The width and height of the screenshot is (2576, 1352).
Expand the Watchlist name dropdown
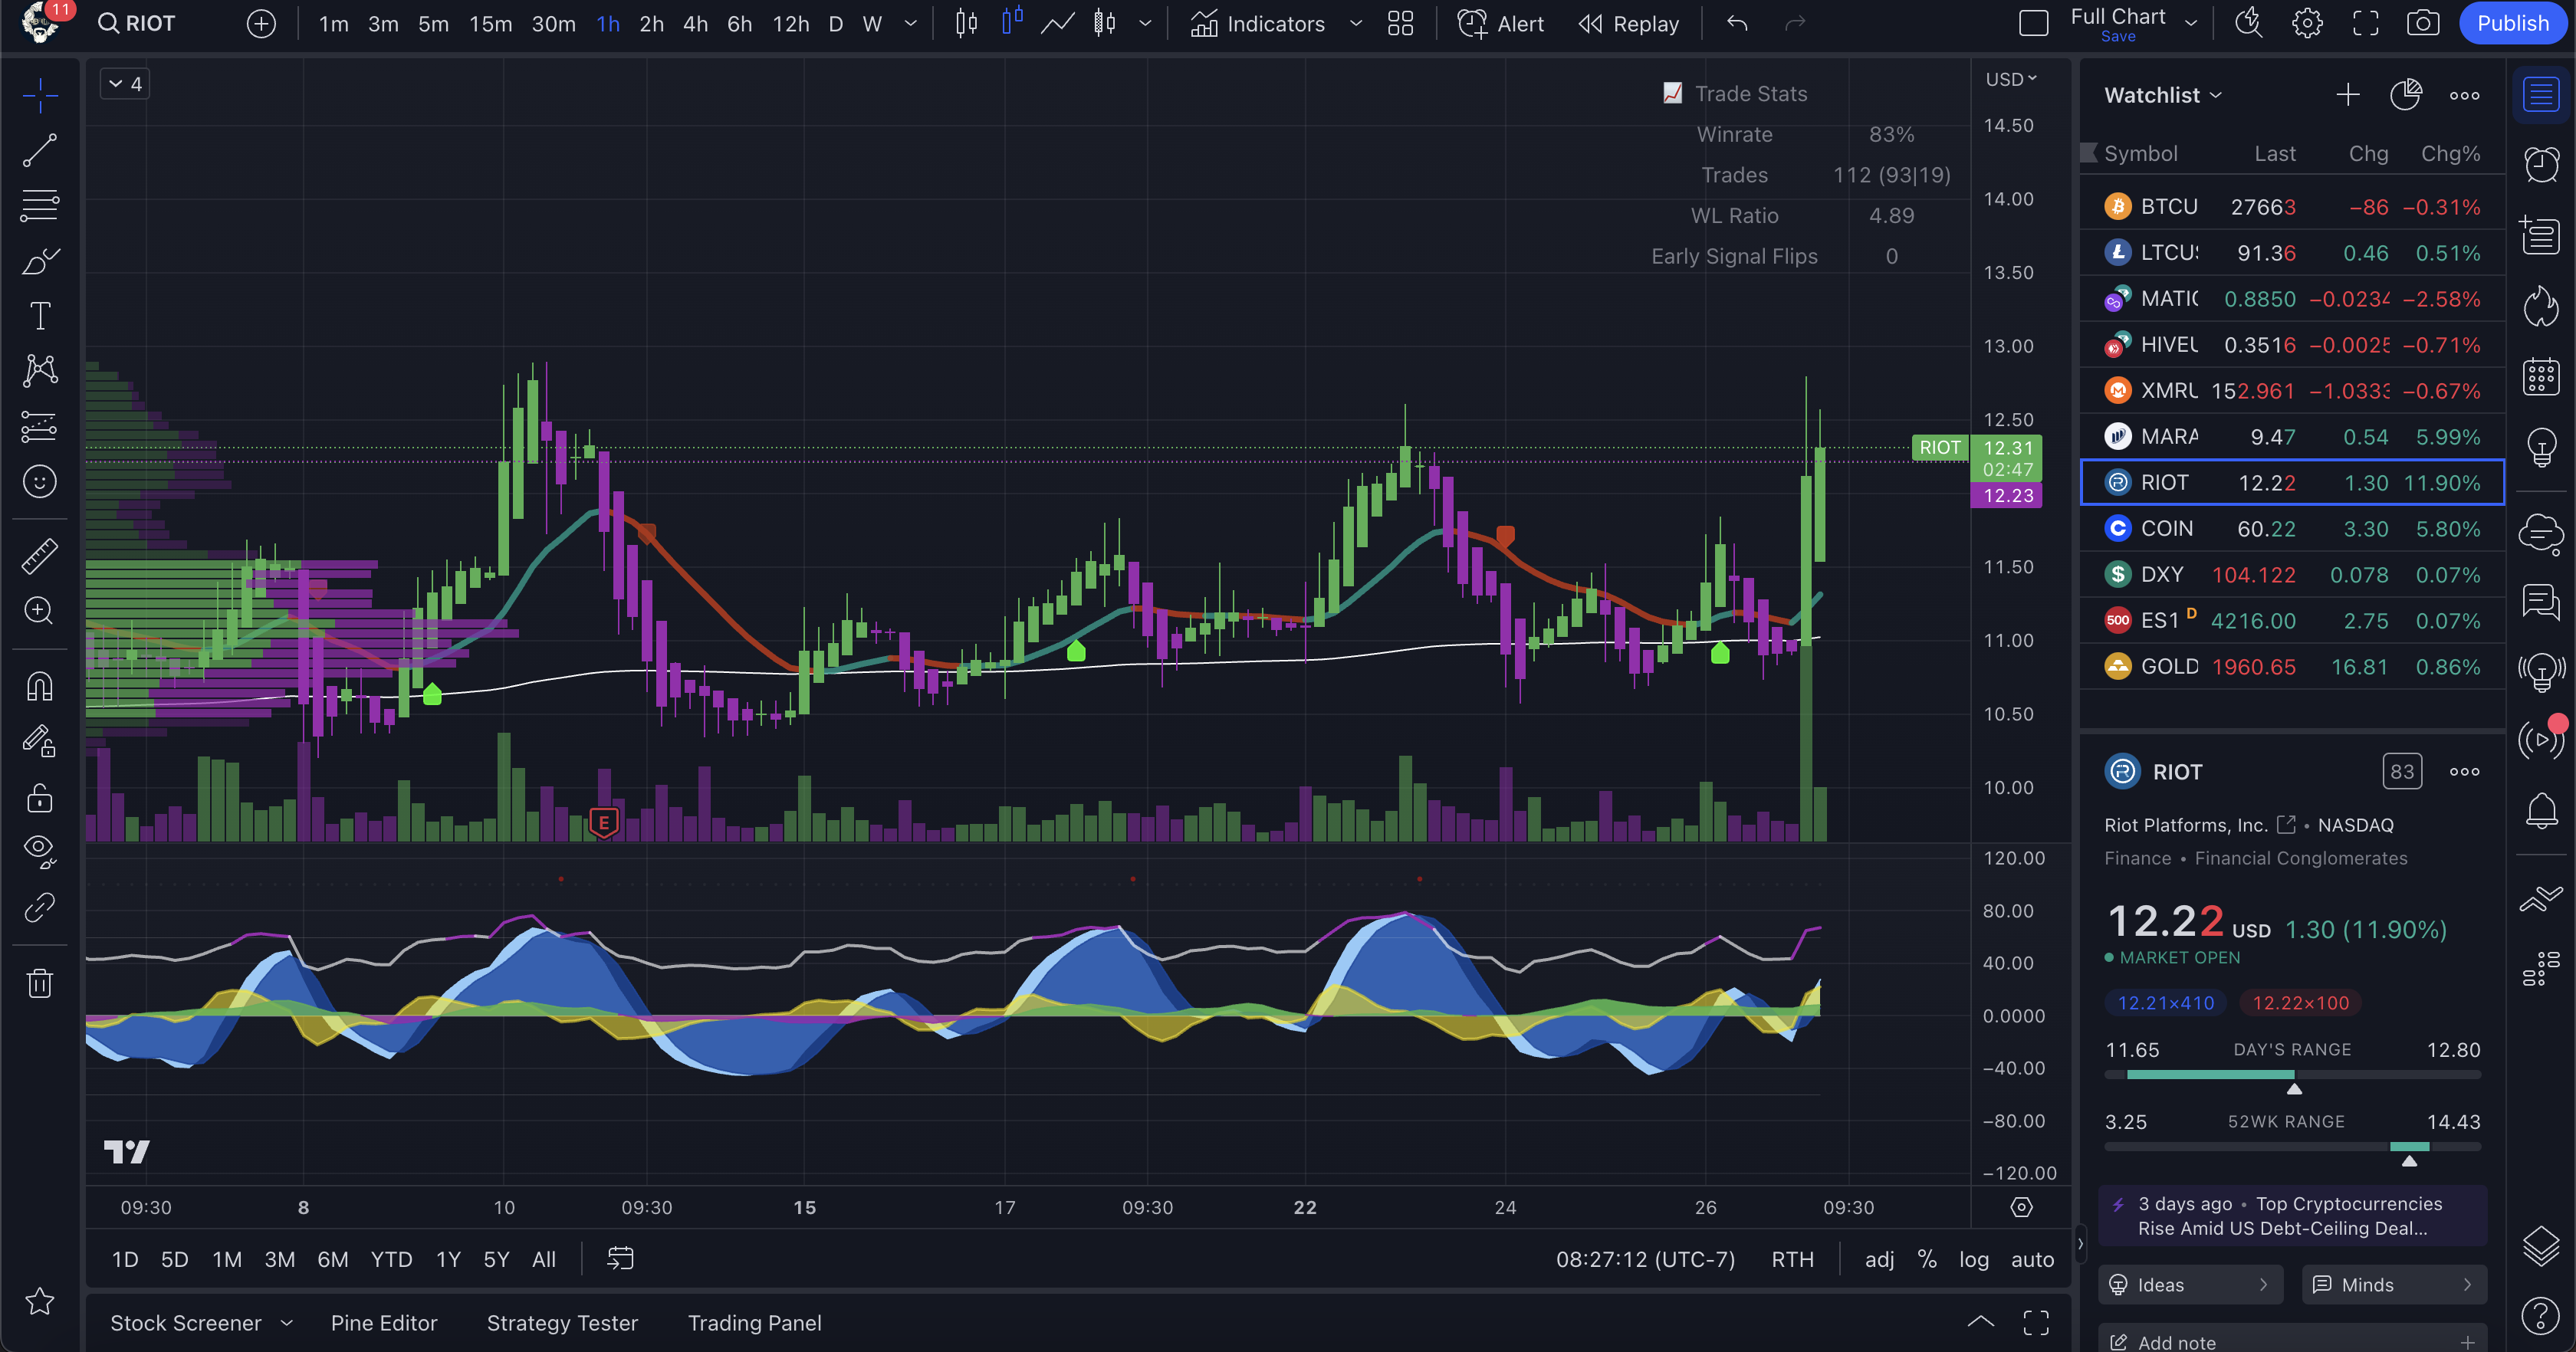(x=2163, y=95)
